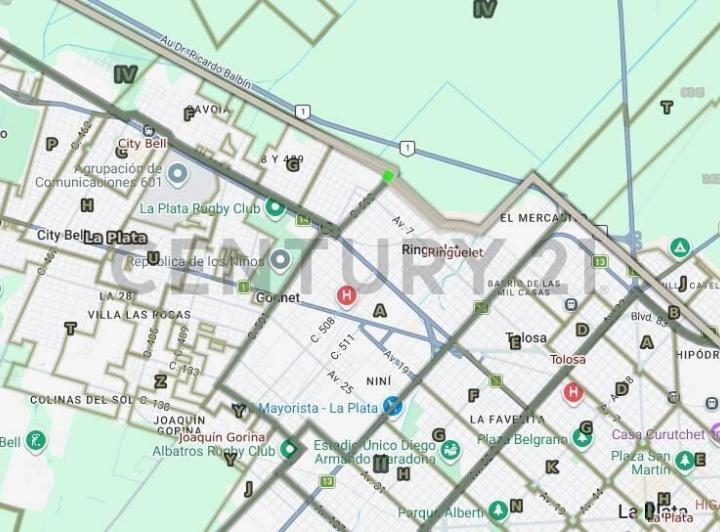This screenshot has height=532, width=720.
Task: Click the 'VILLA LAS ROCAS' label
Action: tap(139, 315)
